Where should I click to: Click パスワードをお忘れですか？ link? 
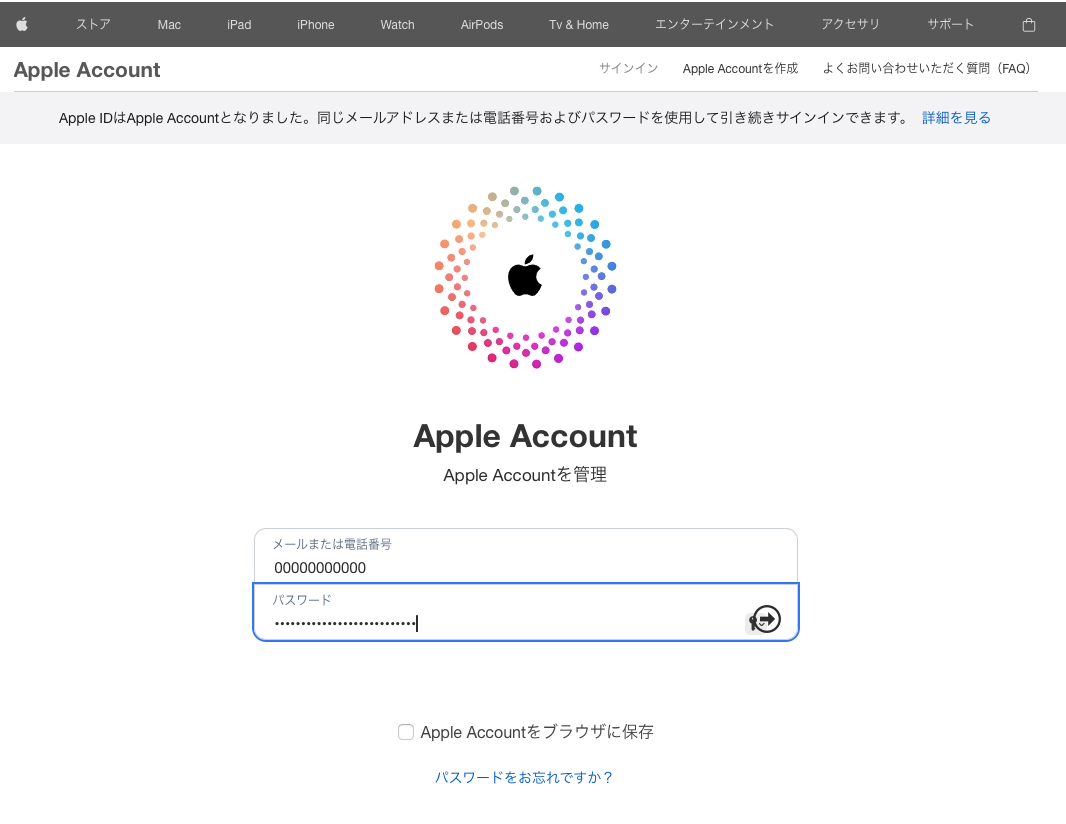click(x=524, y=777)
